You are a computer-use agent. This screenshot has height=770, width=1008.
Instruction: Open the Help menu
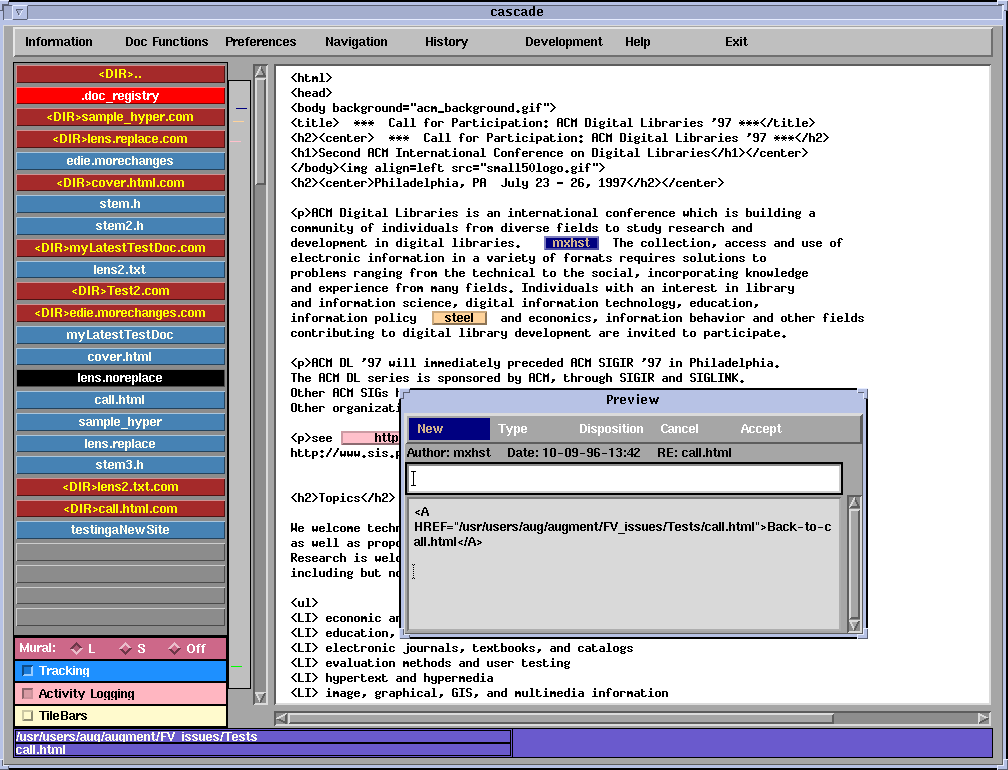pos(638,42)
